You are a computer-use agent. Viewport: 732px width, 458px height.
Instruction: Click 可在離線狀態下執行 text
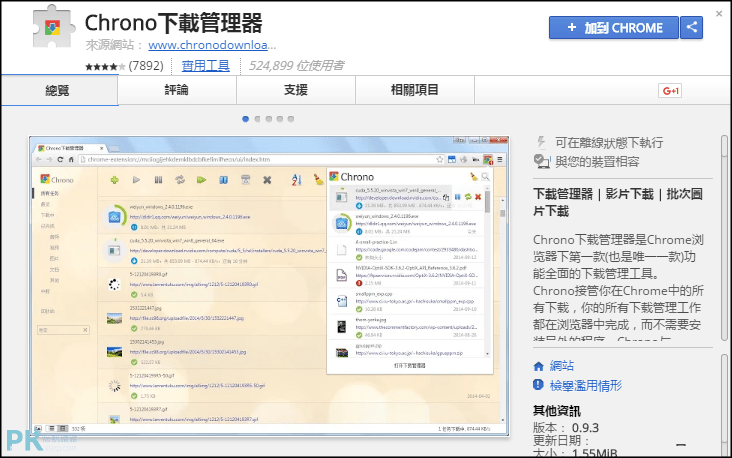pos(609,142)
